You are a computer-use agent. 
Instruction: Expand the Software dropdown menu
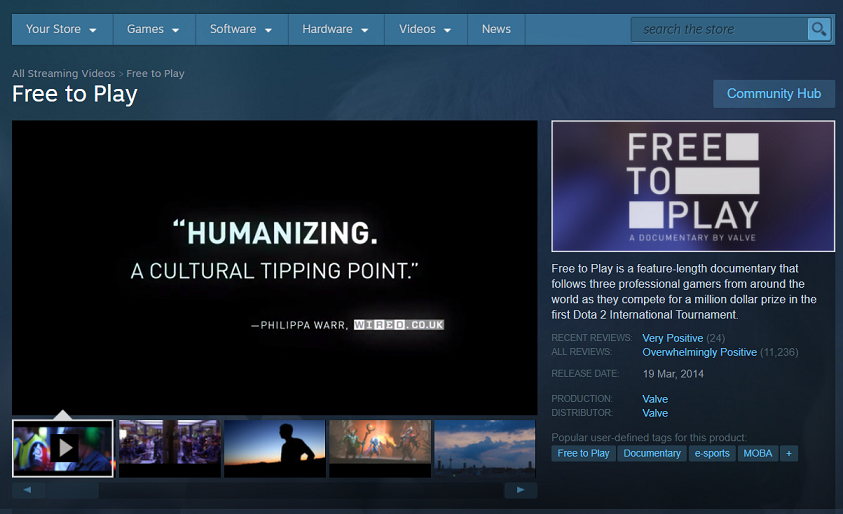(x=241, y=29)
